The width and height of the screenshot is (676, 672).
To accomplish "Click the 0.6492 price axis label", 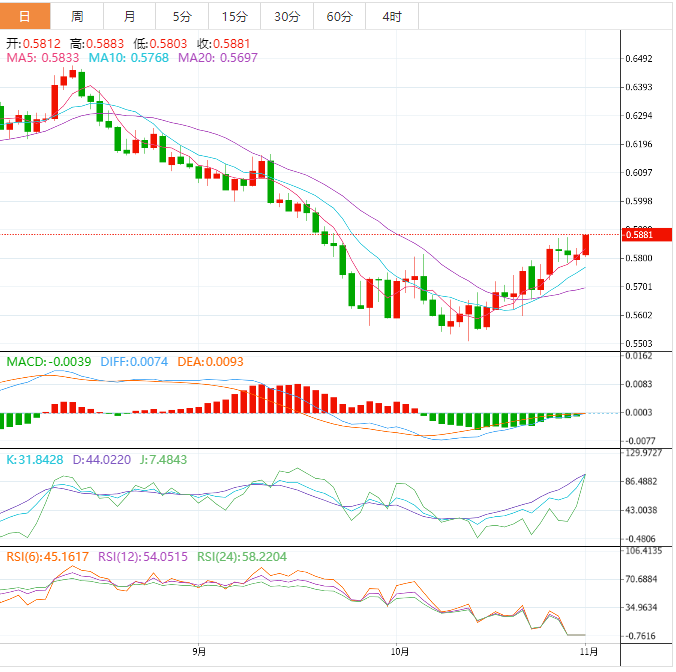I will pos(639,59).
